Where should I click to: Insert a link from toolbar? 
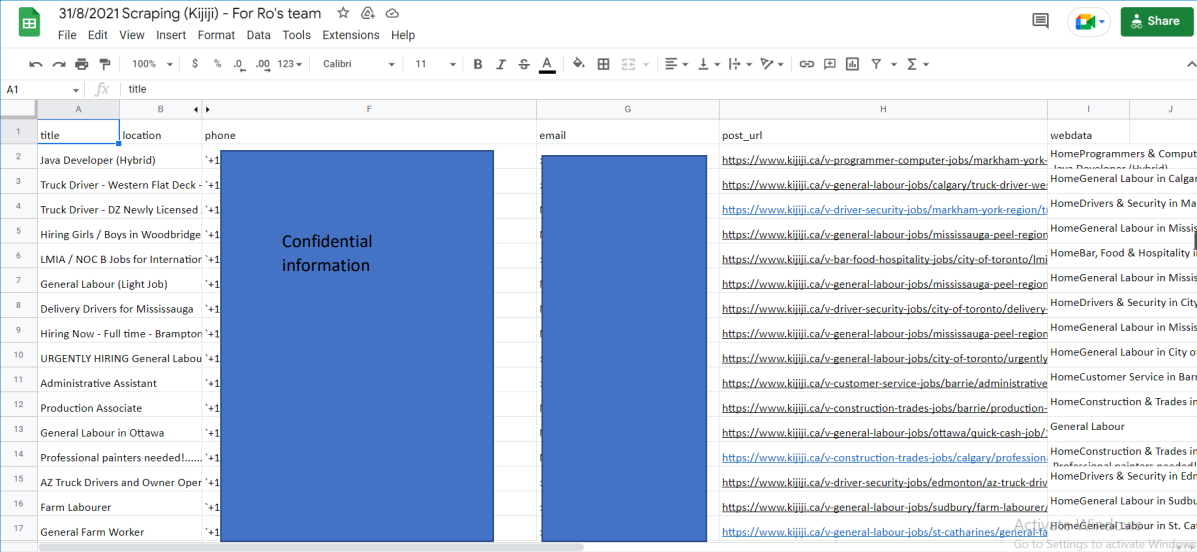pos(807,64)
